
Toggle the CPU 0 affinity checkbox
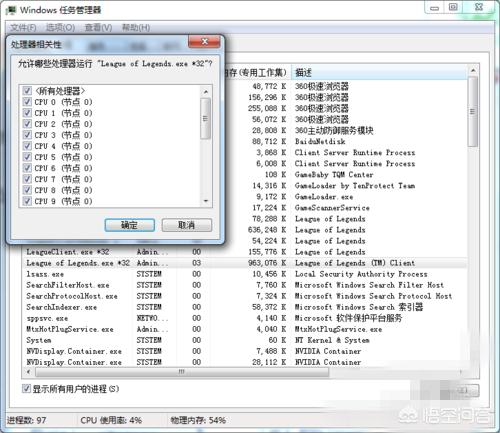(27, 102)
